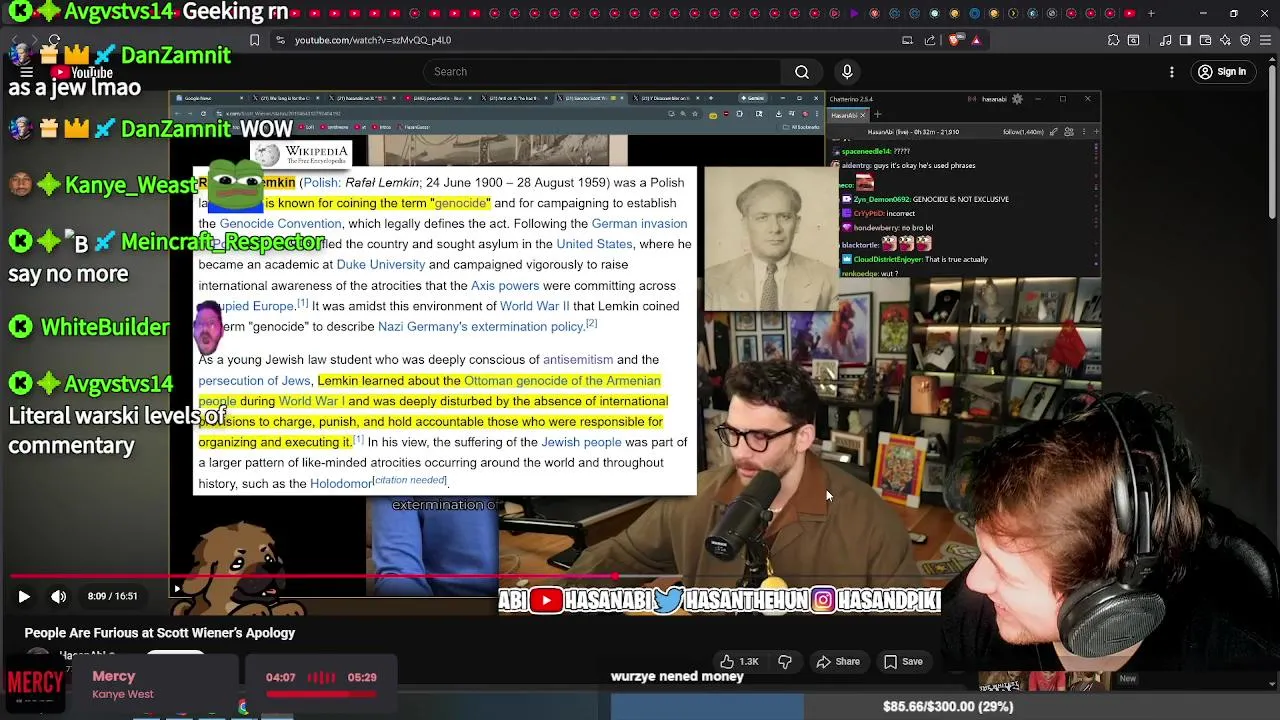Switch to the purple play-icon tab
This screenshot has width=1280, height=720.
(855, 14)
